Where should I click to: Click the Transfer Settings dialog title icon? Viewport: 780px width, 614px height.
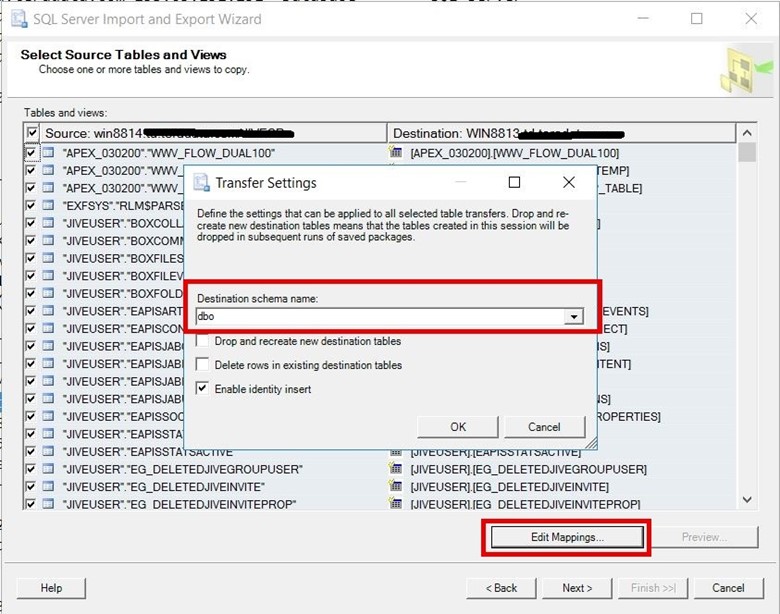(x=201, y=183)
